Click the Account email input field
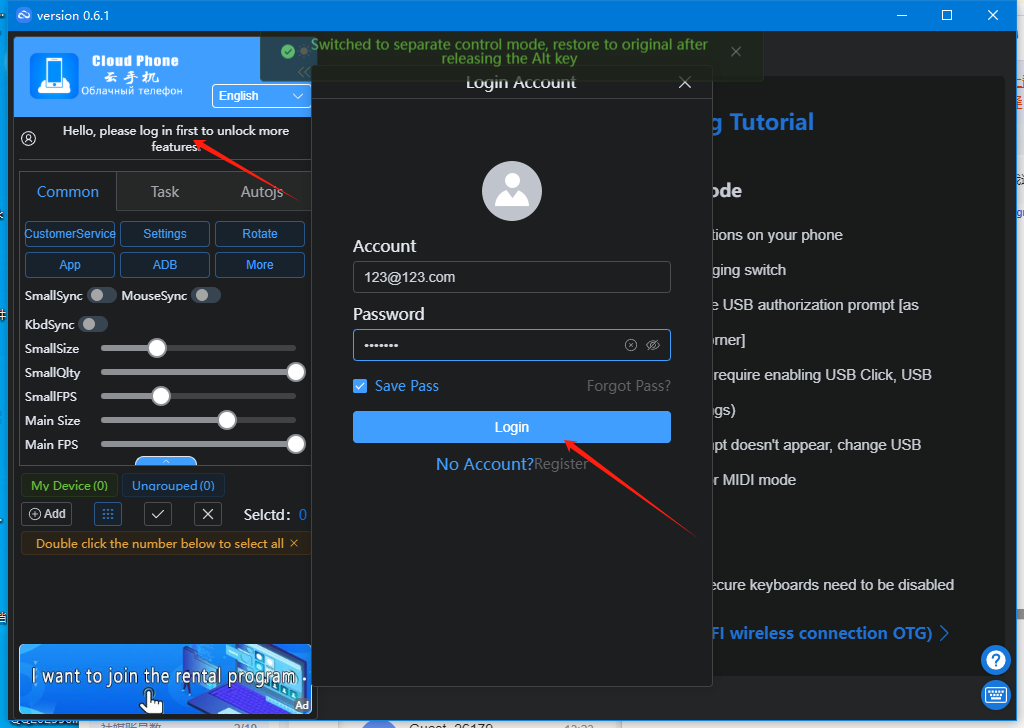Screen dimensions: 1024x728 512,277
